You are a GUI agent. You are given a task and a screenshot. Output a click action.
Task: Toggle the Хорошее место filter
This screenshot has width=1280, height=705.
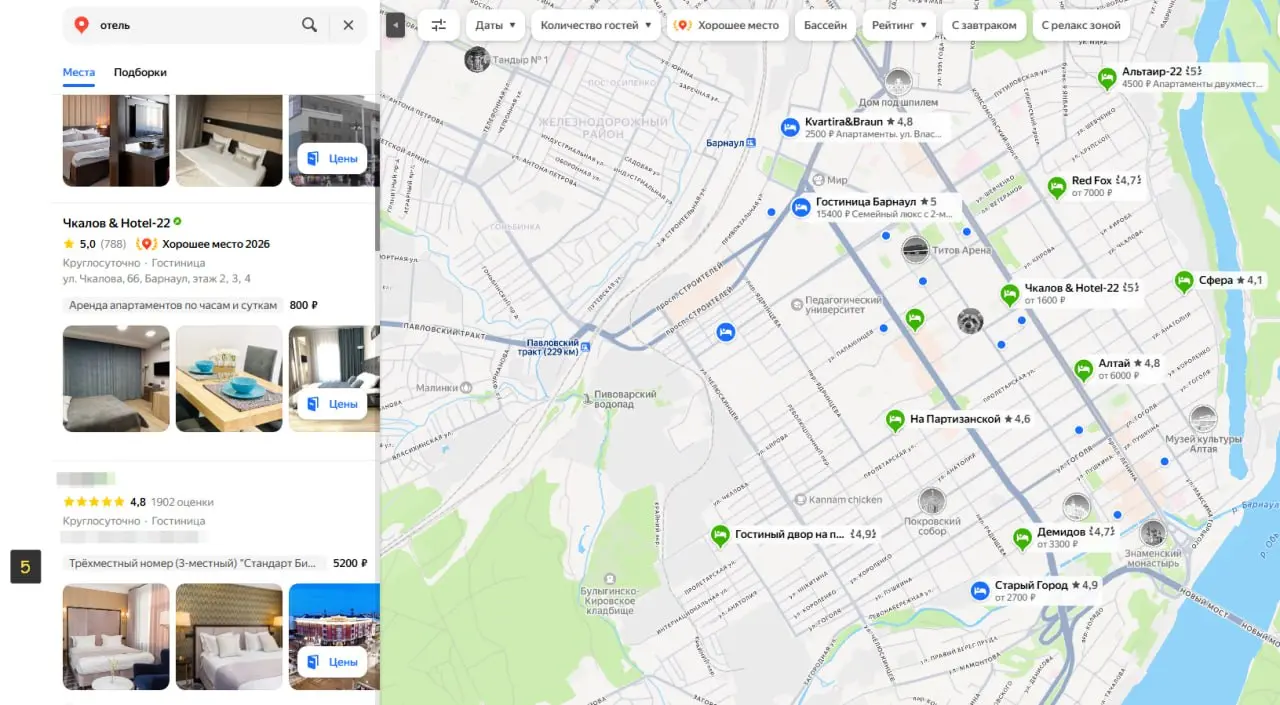click(728, 25)
